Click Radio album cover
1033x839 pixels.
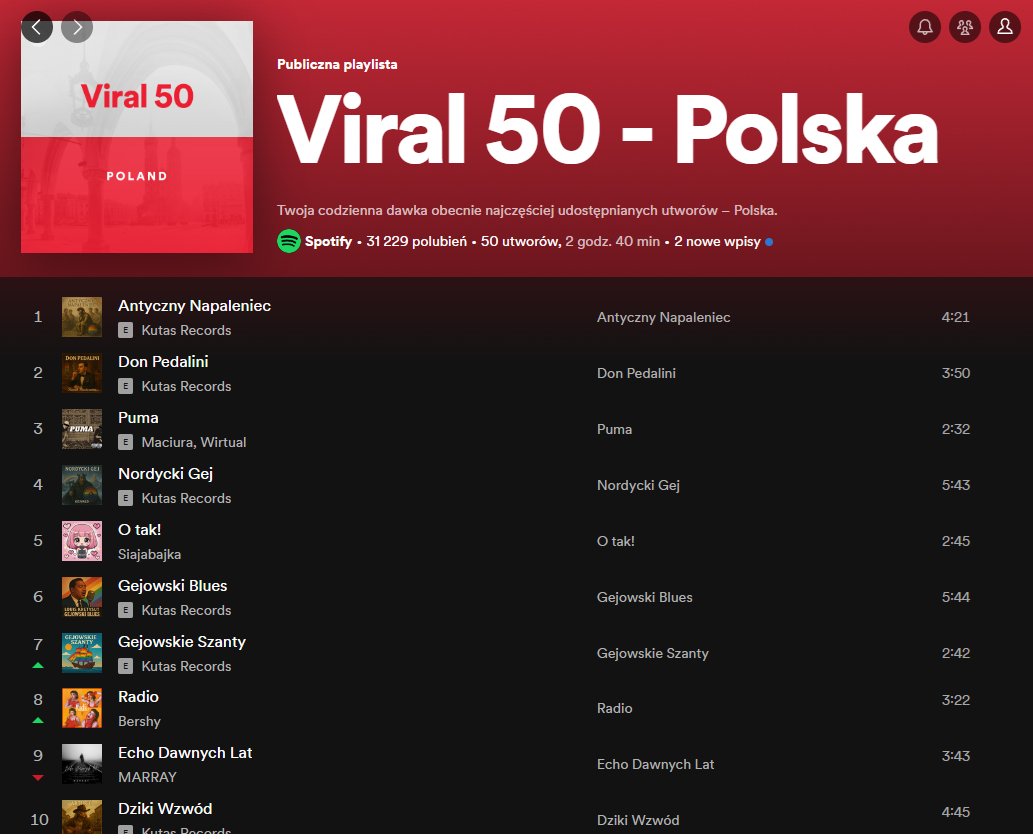click(82, 708)
